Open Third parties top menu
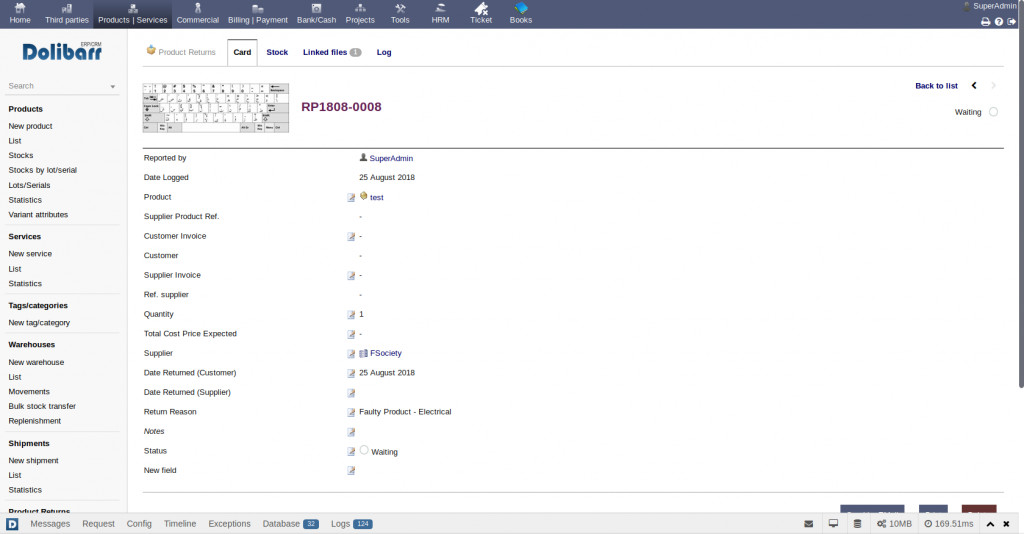The image size is (1024, 534). tap(67, 14)
